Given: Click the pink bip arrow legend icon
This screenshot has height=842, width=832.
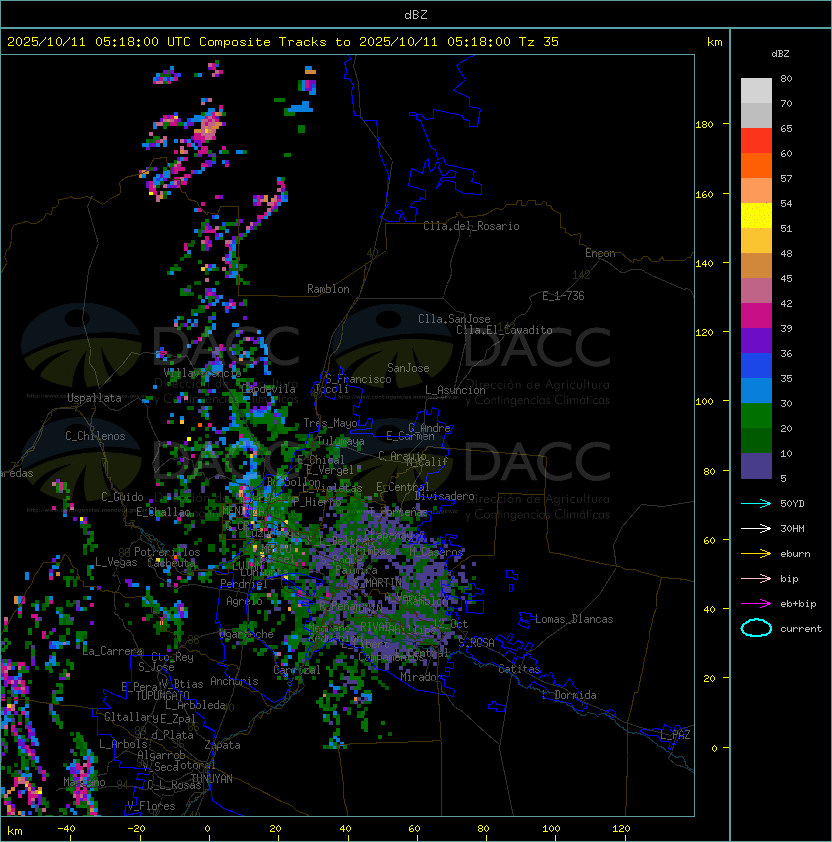Looking at the screenshot, I should (x=756, y=578).
